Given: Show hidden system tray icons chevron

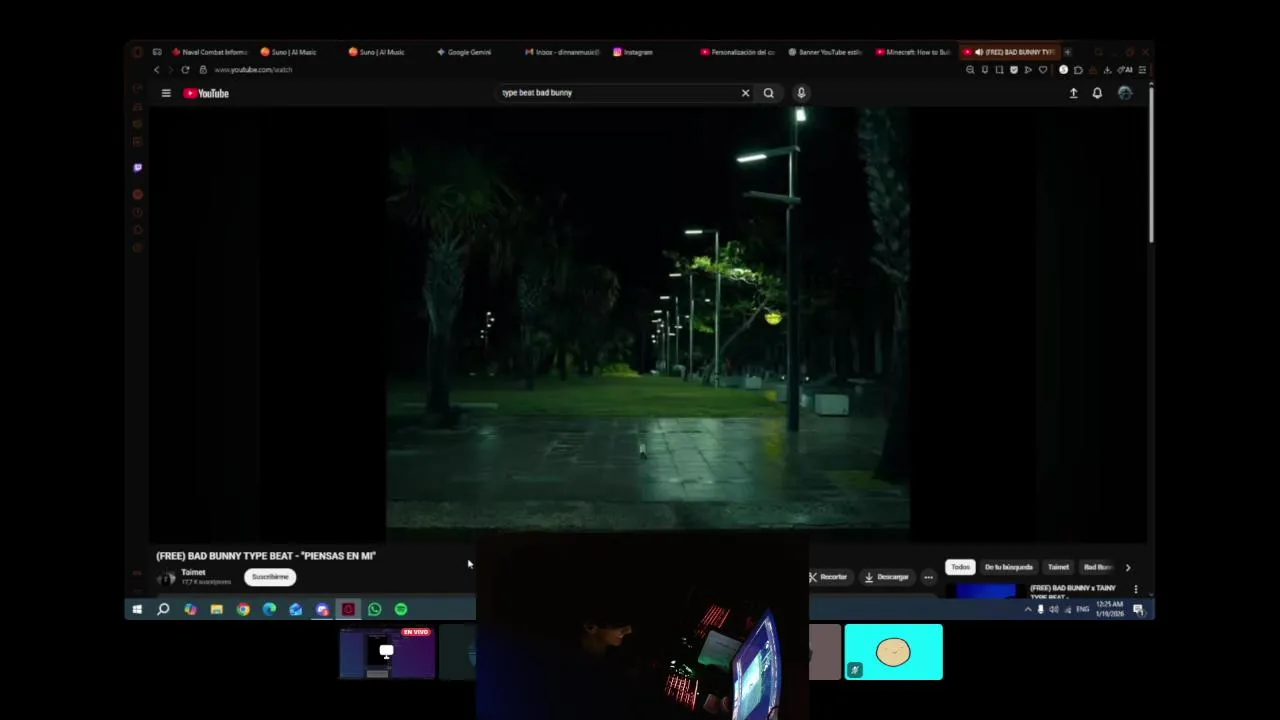Looking at the screenshot, I should (1027, 609).
